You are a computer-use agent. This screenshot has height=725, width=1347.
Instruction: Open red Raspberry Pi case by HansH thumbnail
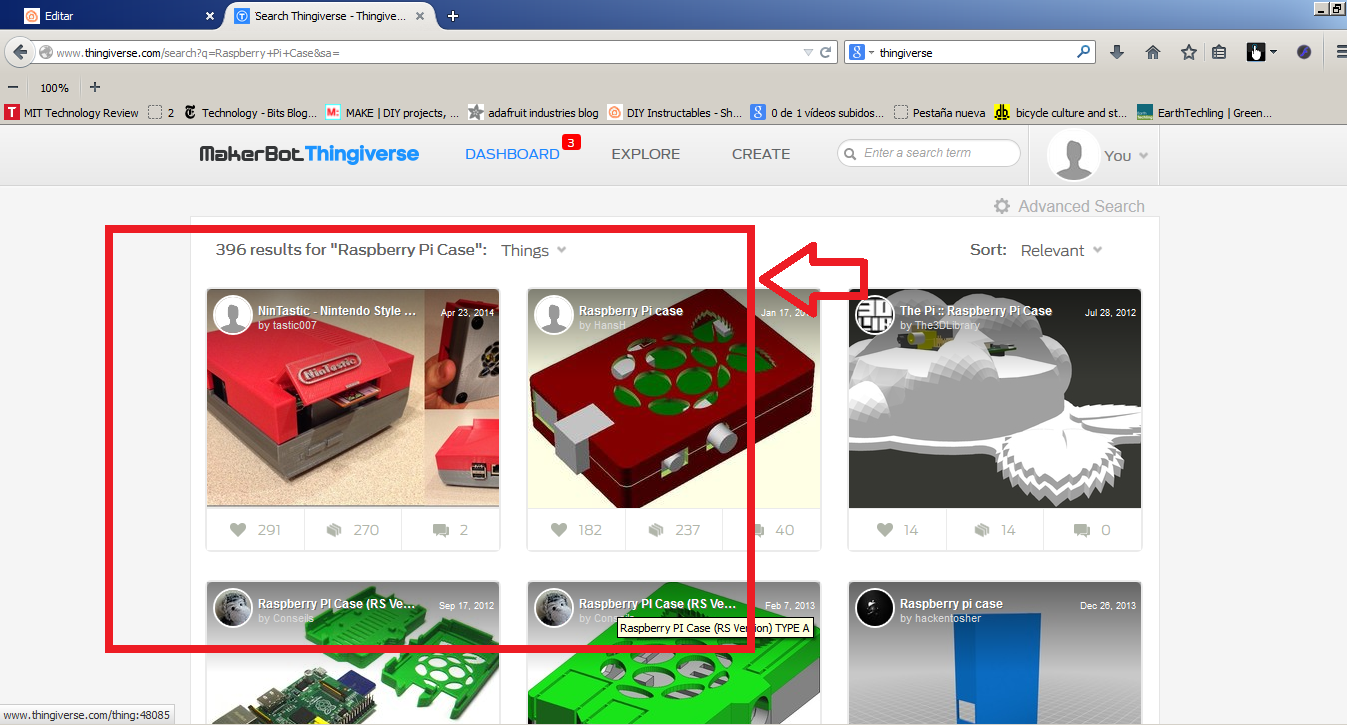[x=674, y=398]
